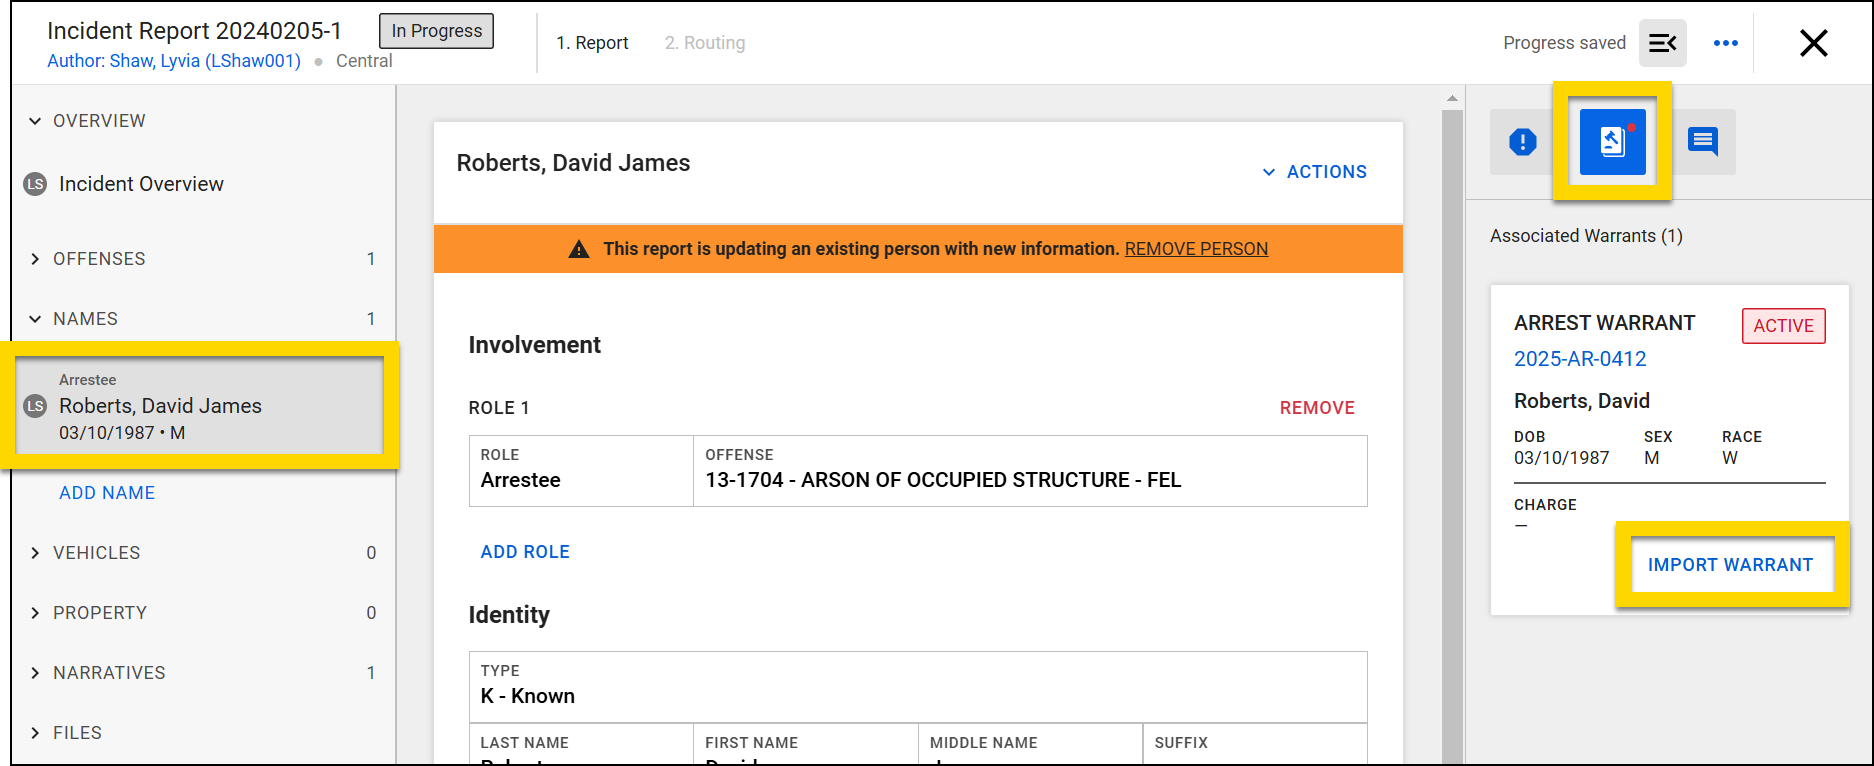Screen dimensions: 1874x766
Task: Open warrant number 2025-AR-0412 link
Action: (x=1580, y=359)
